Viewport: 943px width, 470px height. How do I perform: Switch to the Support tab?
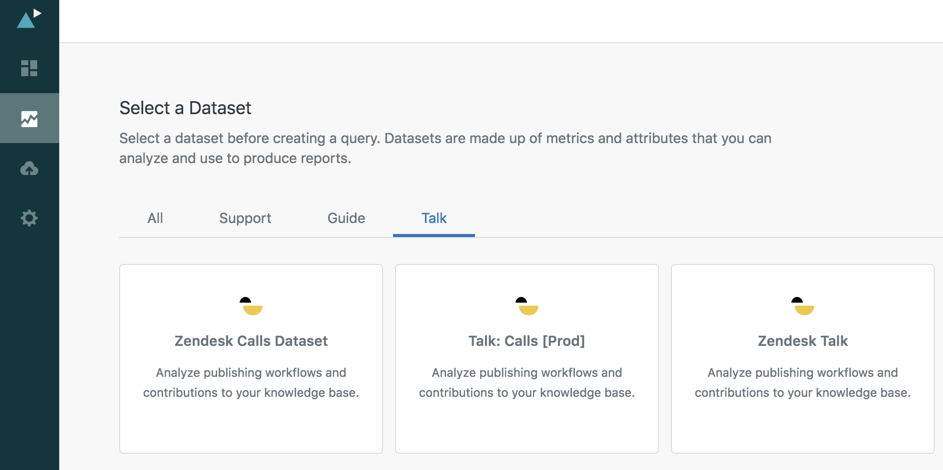[245, 218]
